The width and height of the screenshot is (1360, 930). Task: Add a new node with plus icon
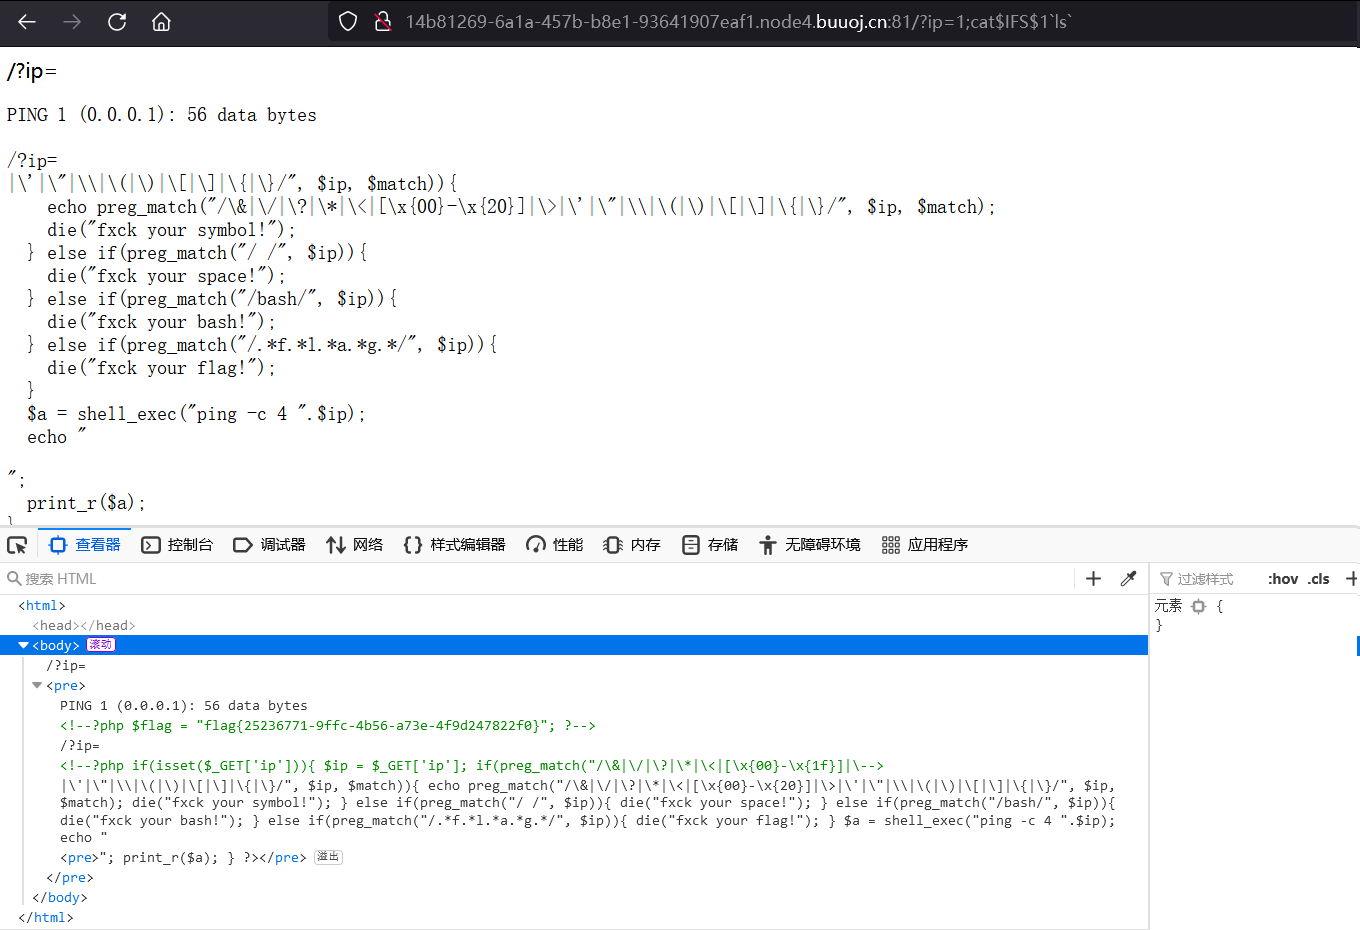(x=1093, y=579)
